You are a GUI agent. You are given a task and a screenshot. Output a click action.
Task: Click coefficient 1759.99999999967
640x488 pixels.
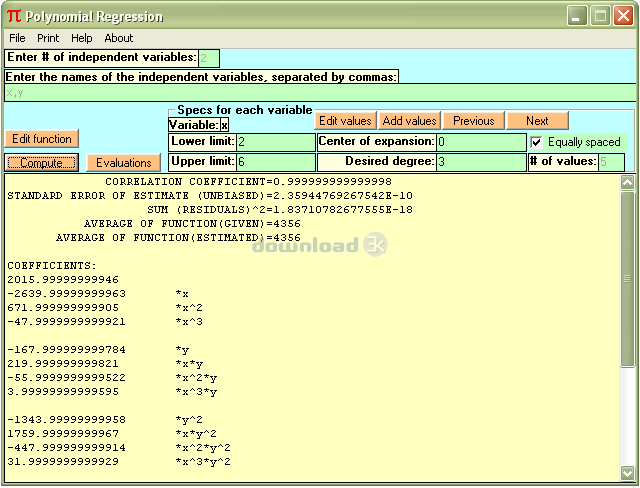(x=63, y=433)
